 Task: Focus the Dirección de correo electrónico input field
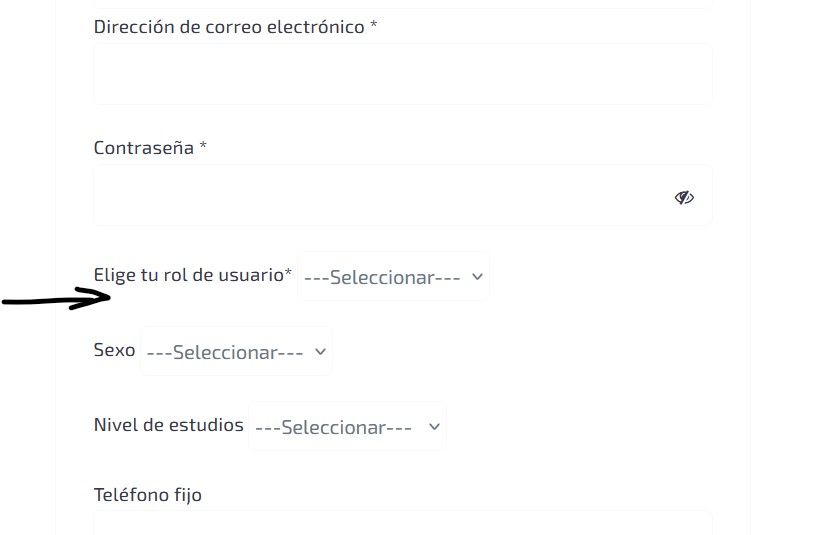click(403, 74)
